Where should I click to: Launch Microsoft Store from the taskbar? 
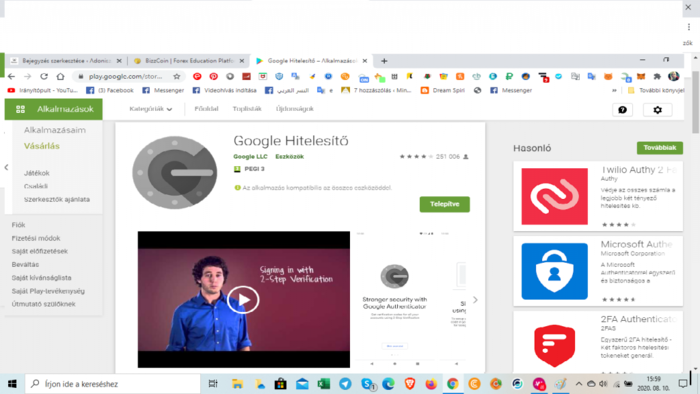[x=280, y=384]
